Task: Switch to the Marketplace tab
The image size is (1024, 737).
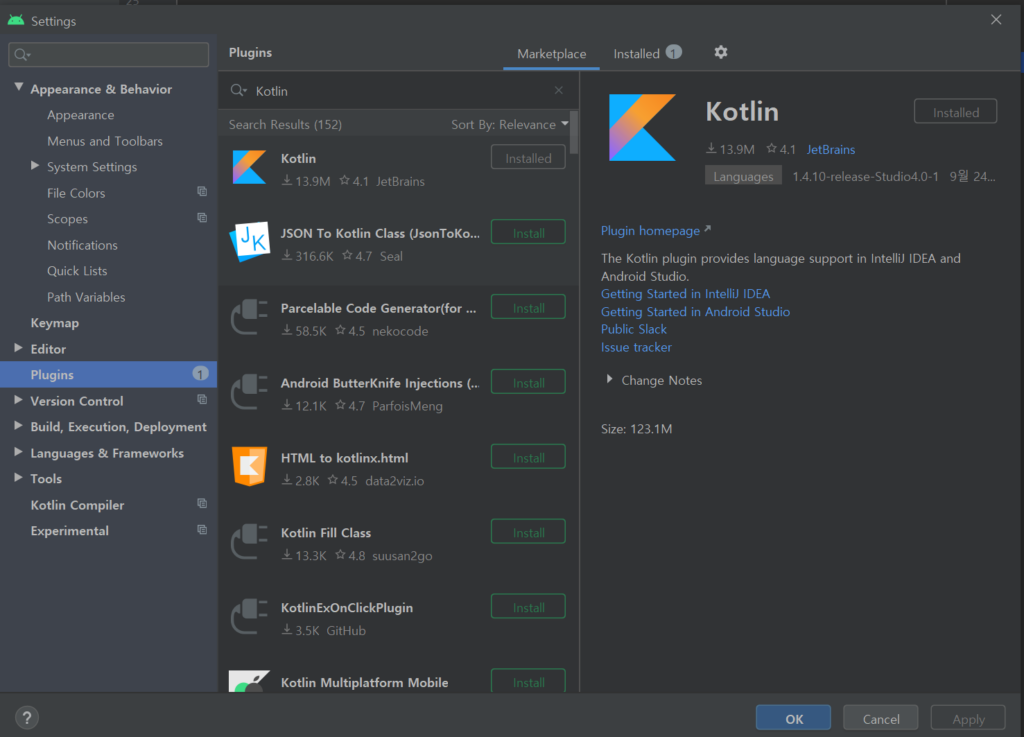Action: (x=551, y=54)
